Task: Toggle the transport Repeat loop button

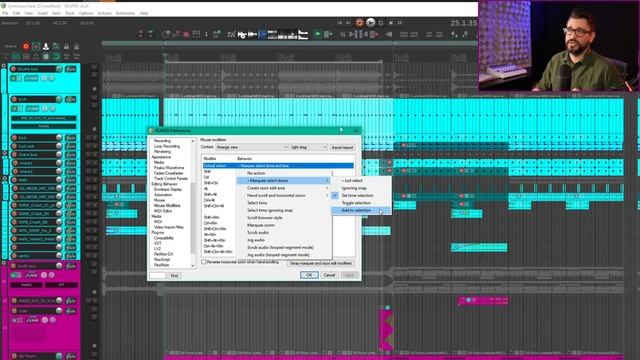Action: click(381, 23)
